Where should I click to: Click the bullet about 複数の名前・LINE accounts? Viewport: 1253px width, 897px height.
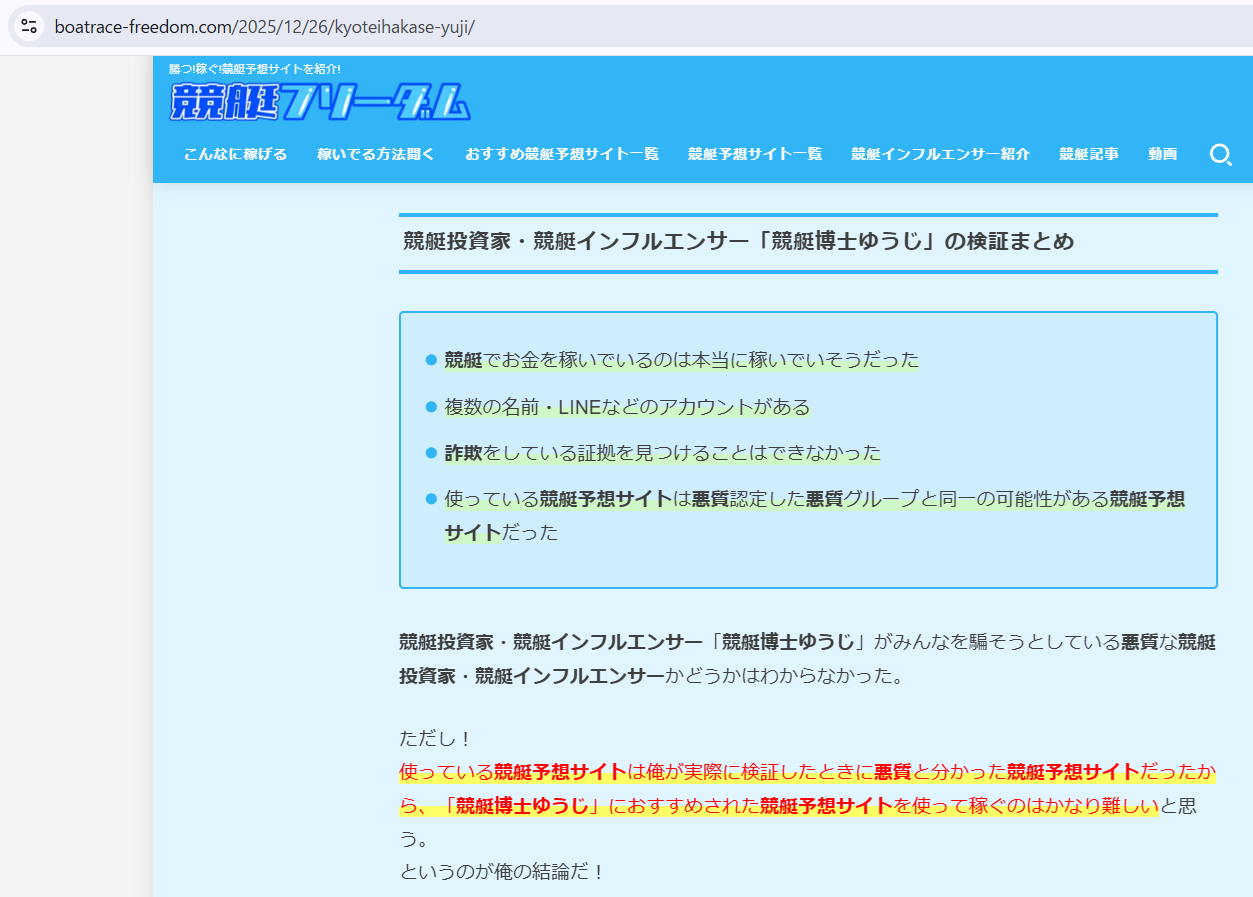point(627,407)
